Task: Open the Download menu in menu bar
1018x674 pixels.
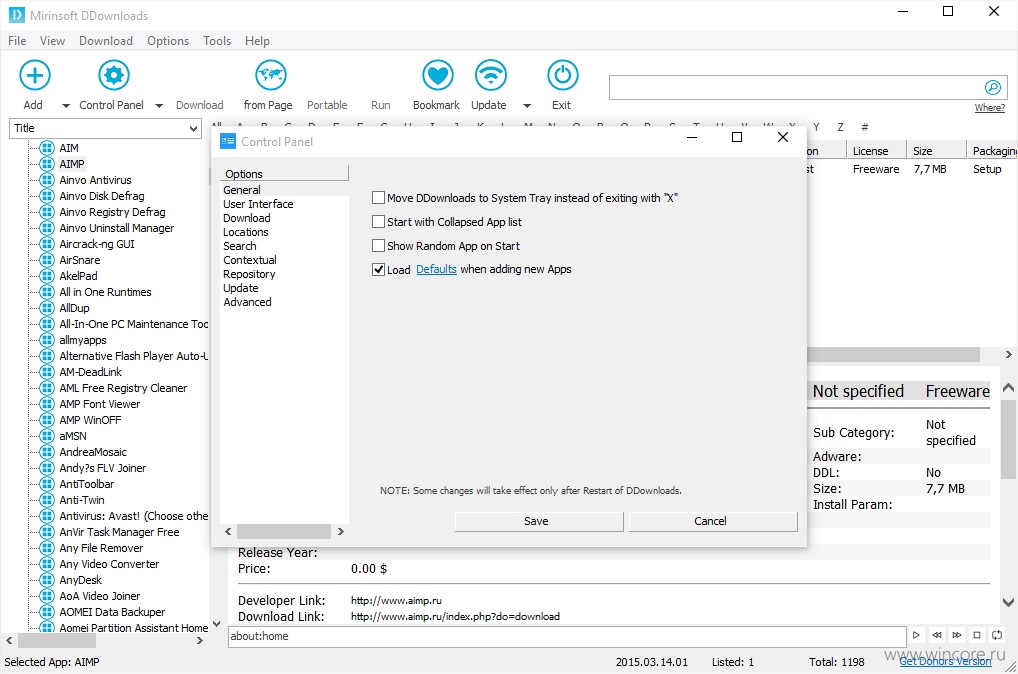Action: 106,41
